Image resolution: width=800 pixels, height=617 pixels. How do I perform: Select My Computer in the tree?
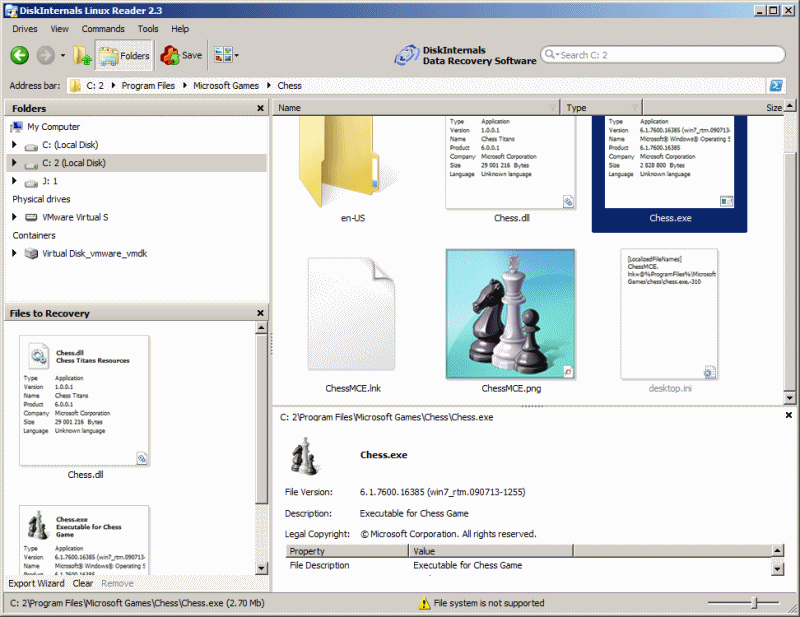(54, 127)
